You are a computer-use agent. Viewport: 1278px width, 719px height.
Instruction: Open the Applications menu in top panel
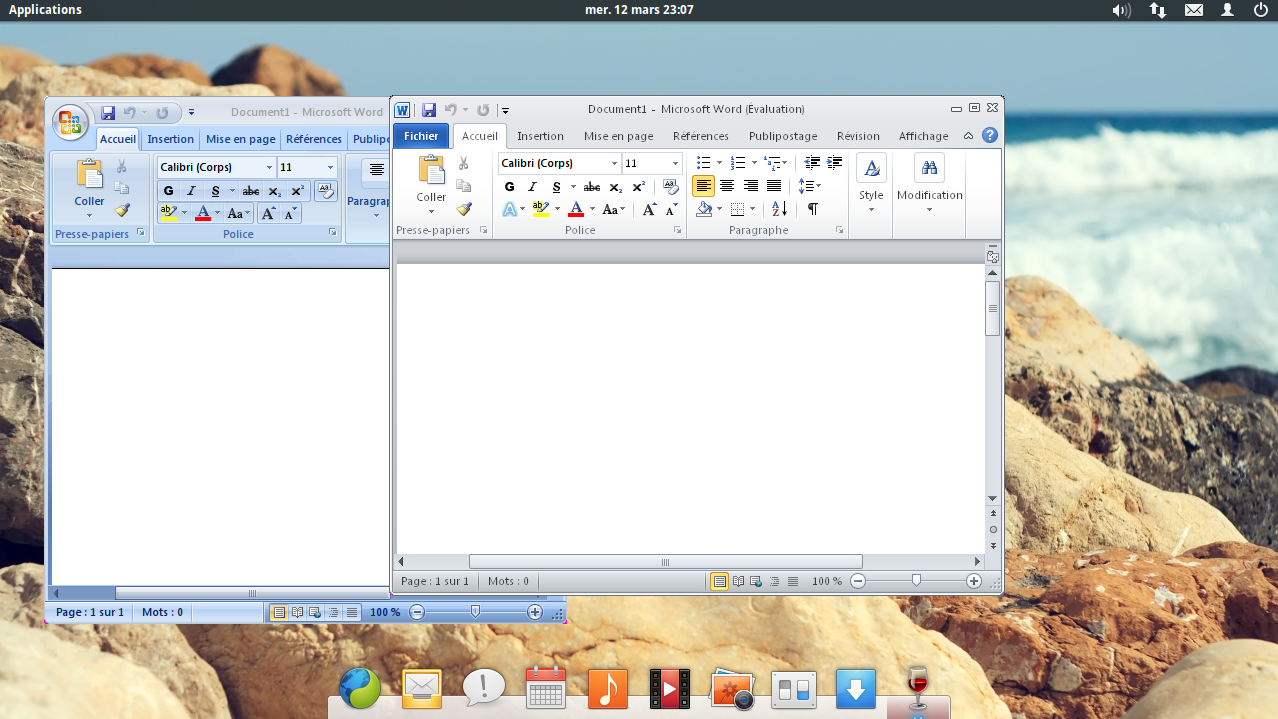click(45, 10)
